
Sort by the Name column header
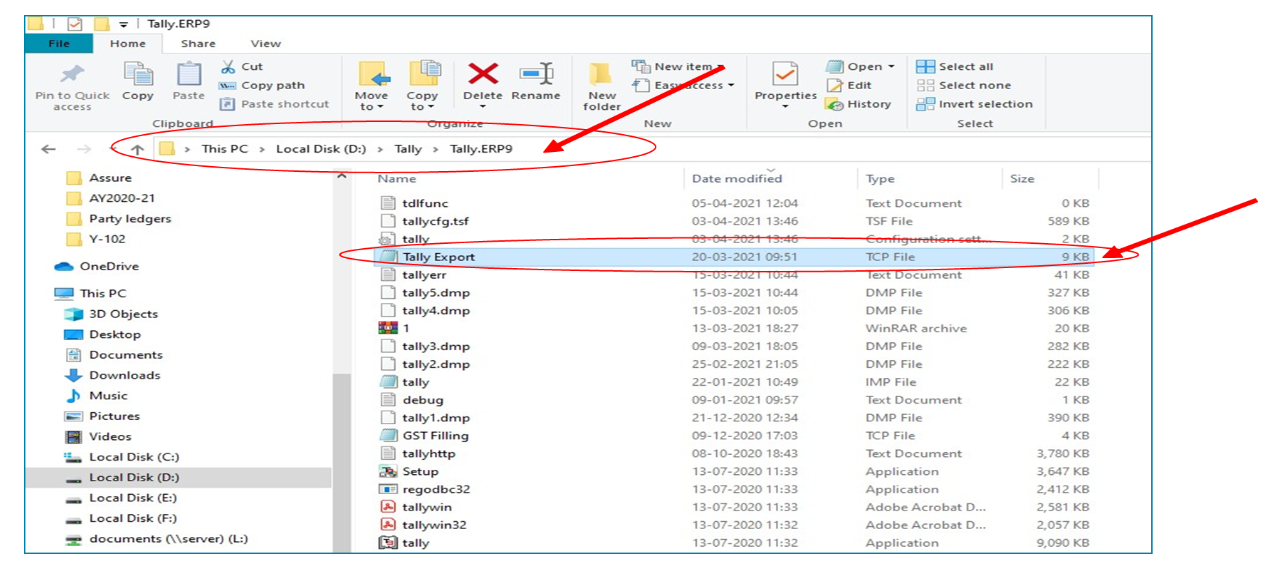(397, 179)
